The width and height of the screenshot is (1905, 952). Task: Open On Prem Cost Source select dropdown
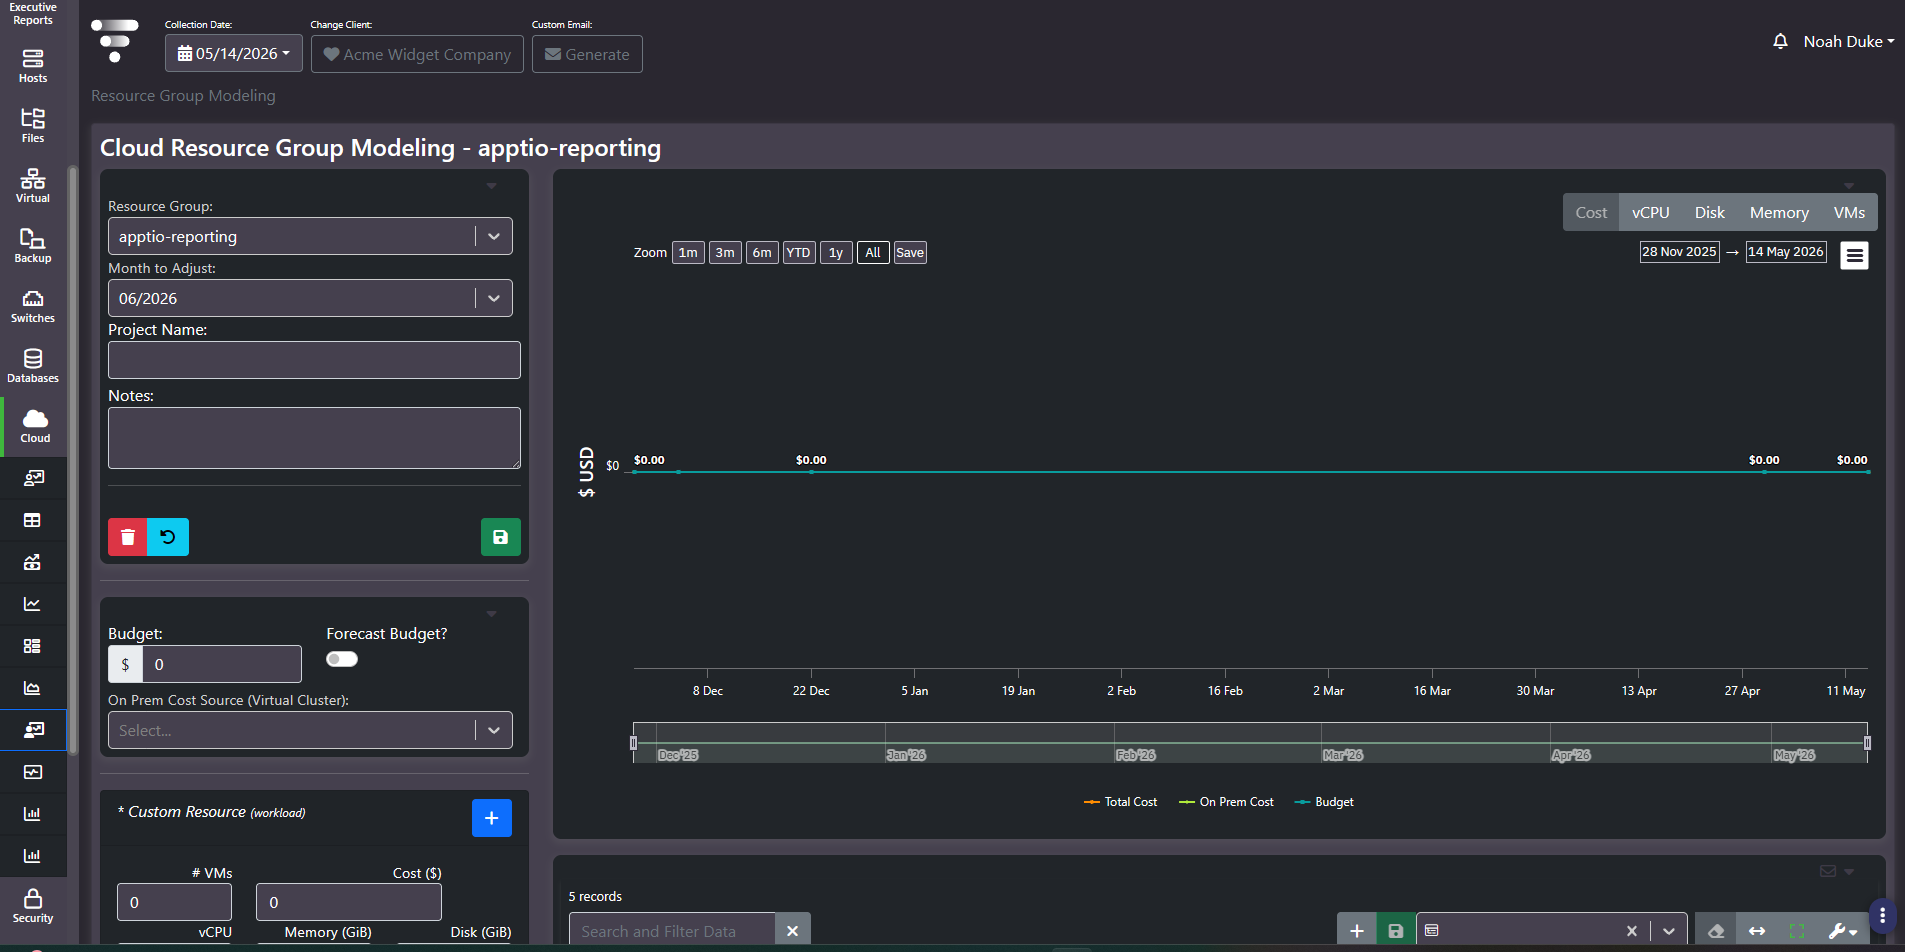click(310, 730)
